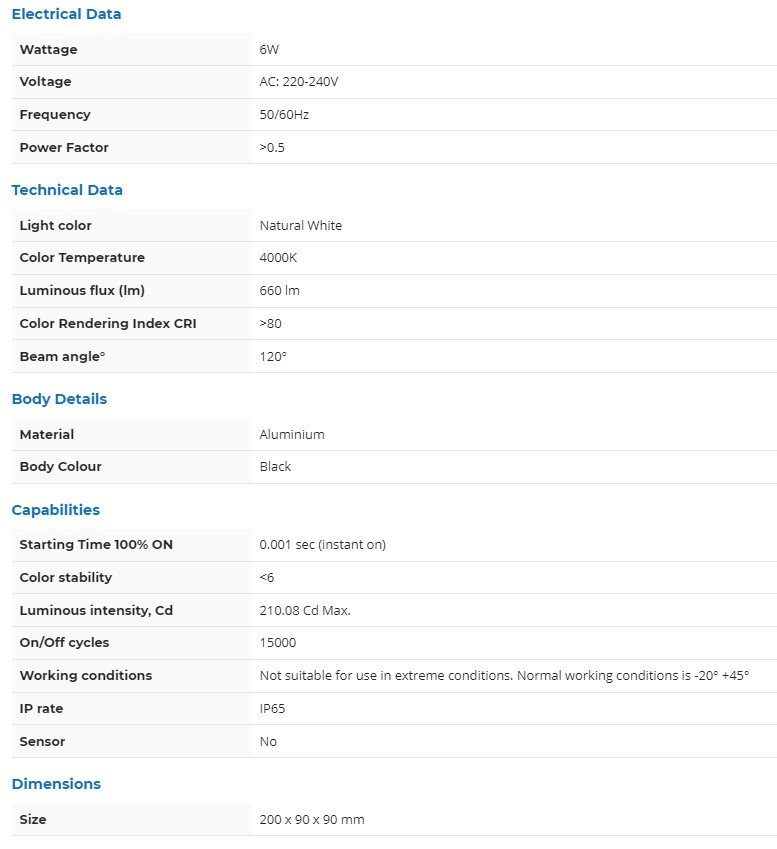
Task: Click the Color Rendering Index CRI label
Action: [108, 324]
